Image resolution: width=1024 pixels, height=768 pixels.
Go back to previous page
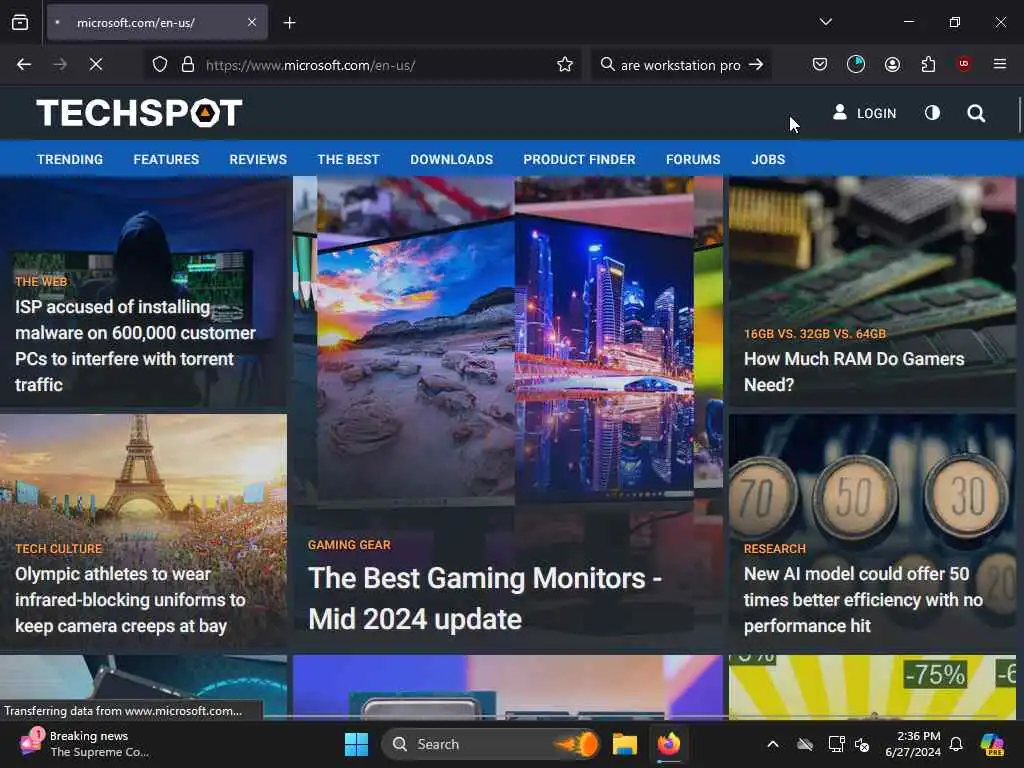pos(24,65)
